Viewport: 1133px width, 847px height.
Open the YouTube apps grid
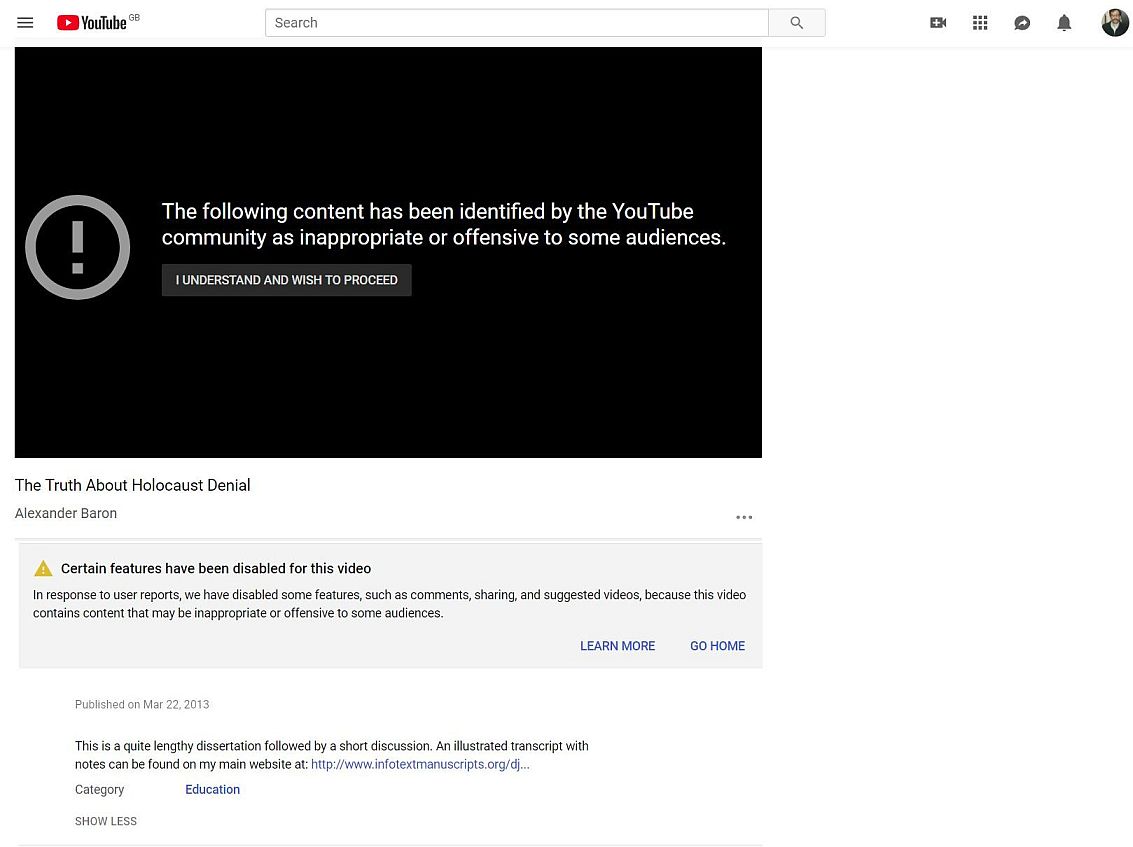pos(980,23)
